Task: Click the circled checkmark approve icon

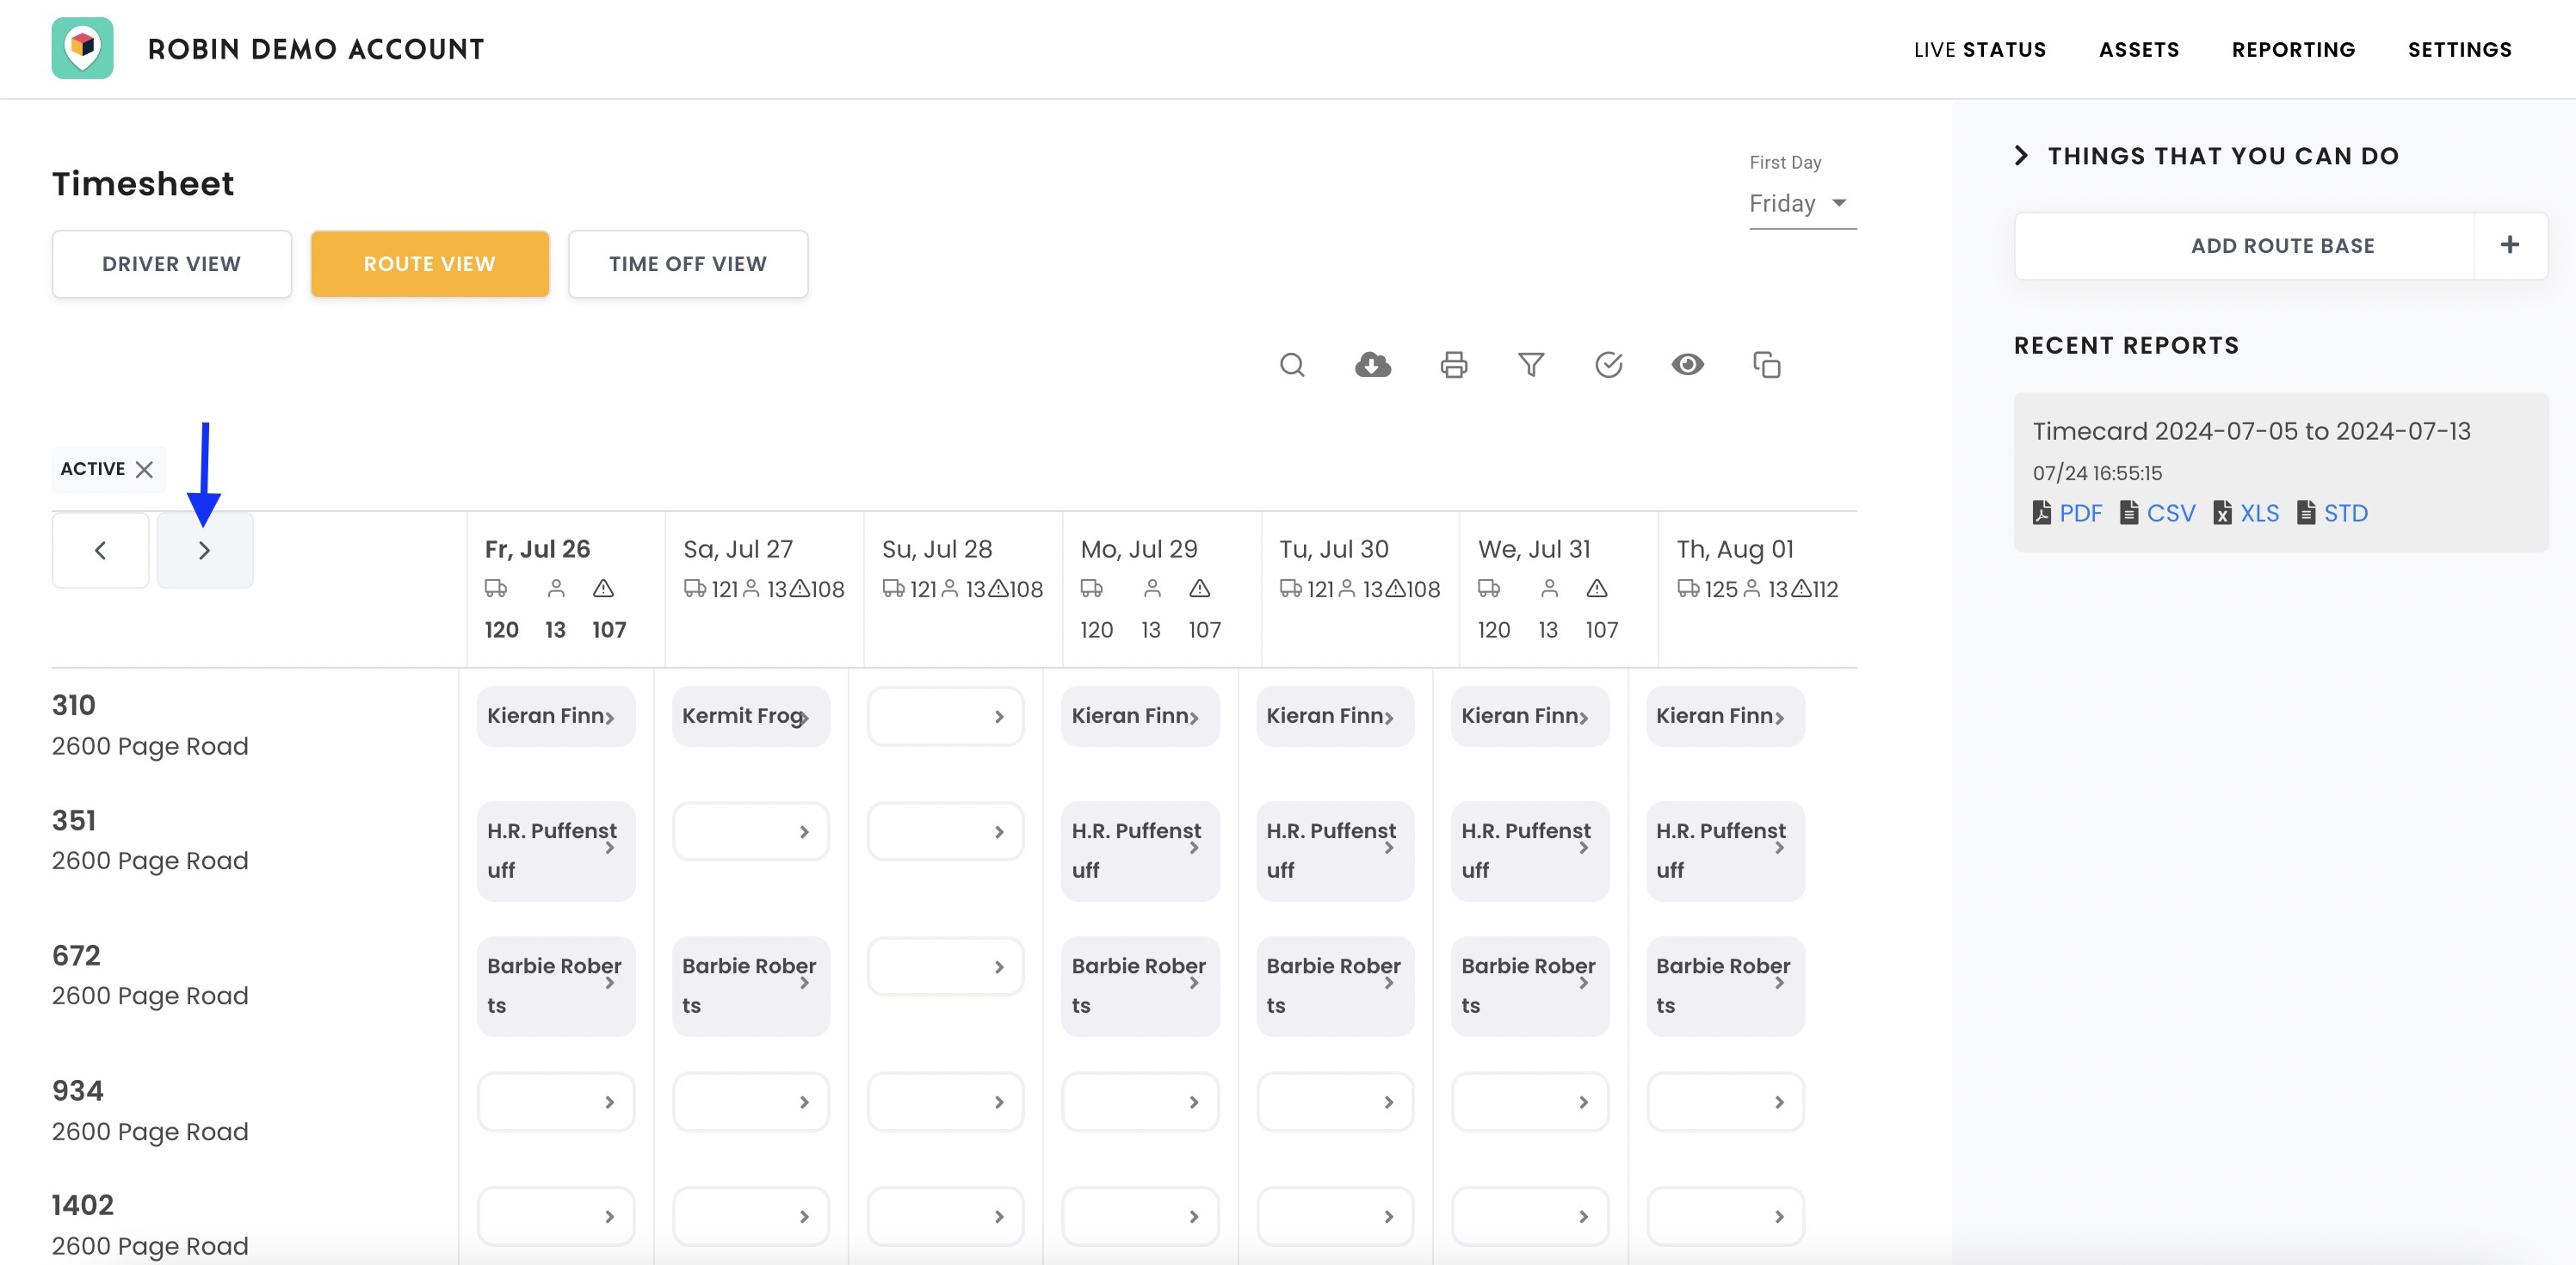Action: coord(1608,365)
